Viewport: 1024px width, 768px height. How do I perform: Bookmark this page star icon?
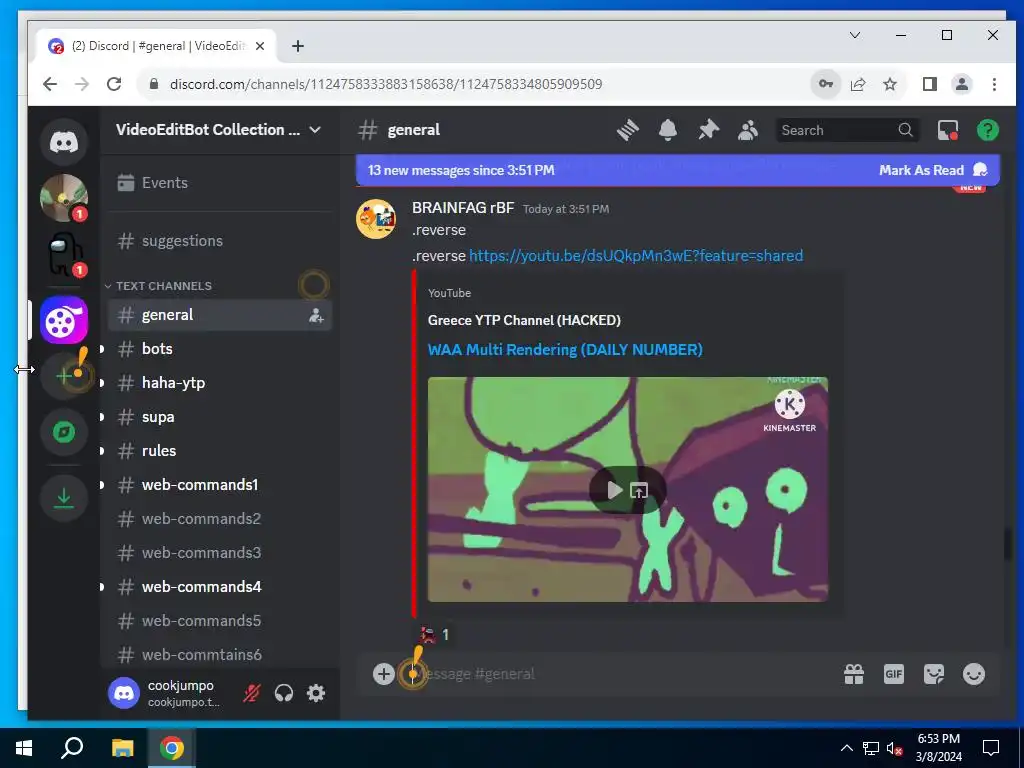tap(889, 84)
